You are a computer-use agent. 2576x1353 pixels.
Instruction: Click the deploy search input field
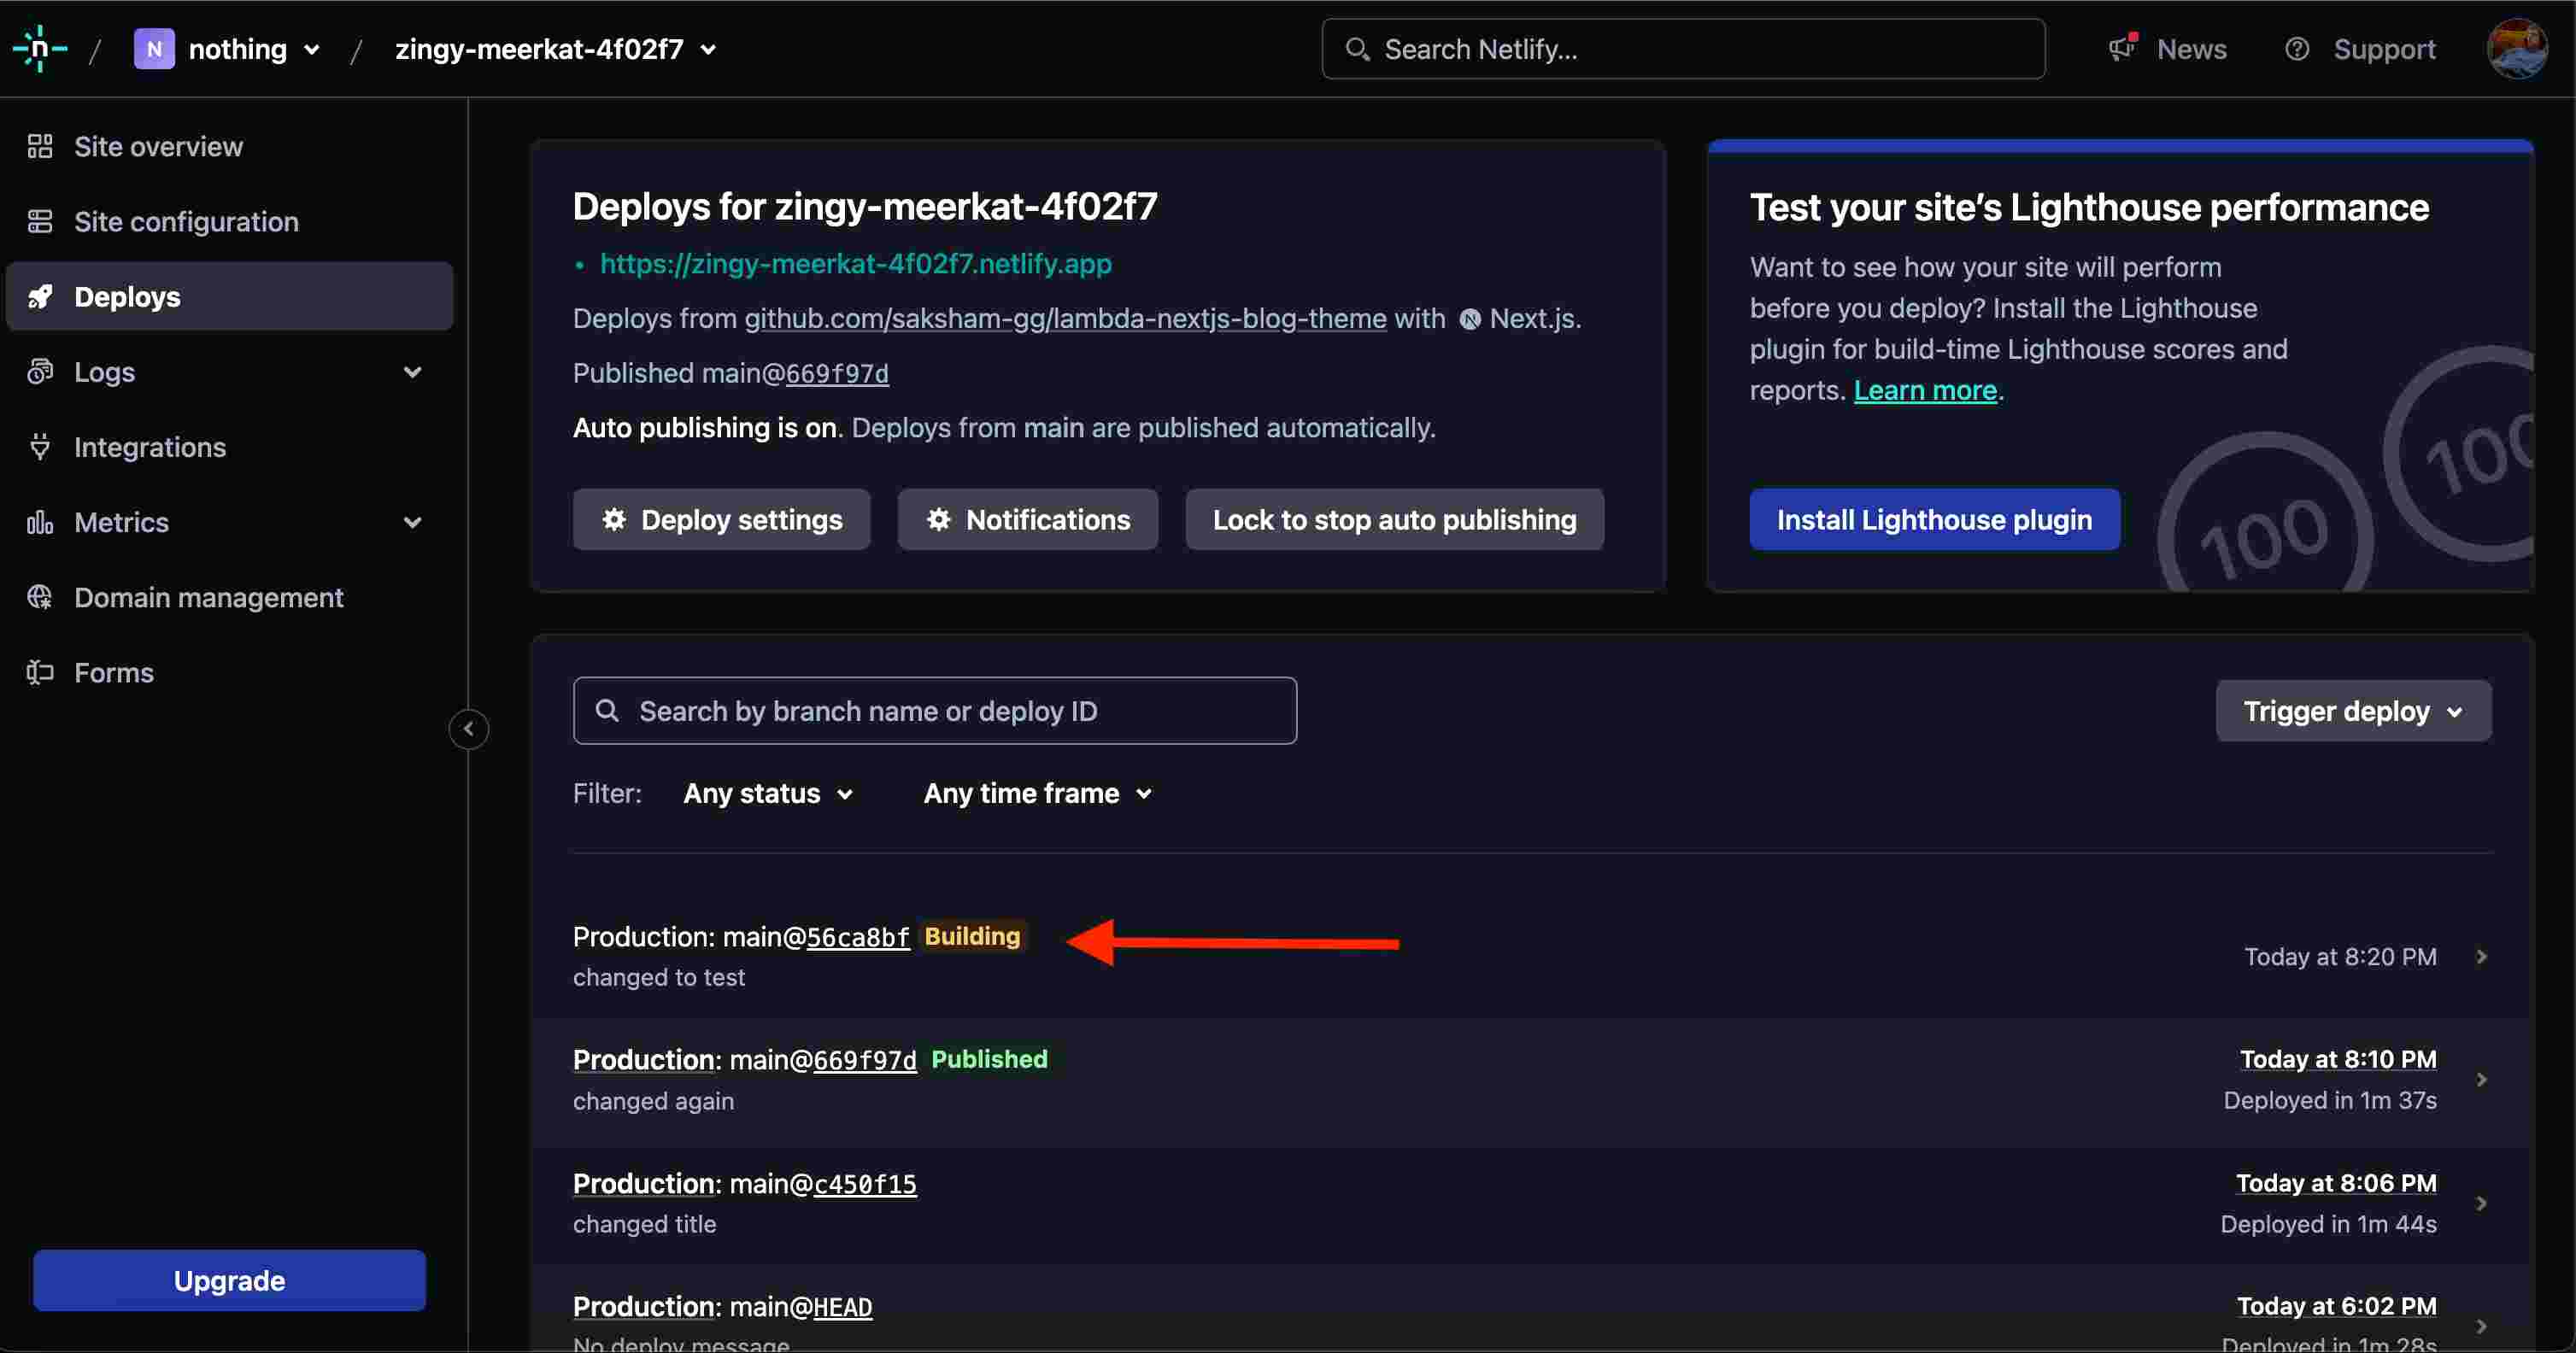[934, 711]
